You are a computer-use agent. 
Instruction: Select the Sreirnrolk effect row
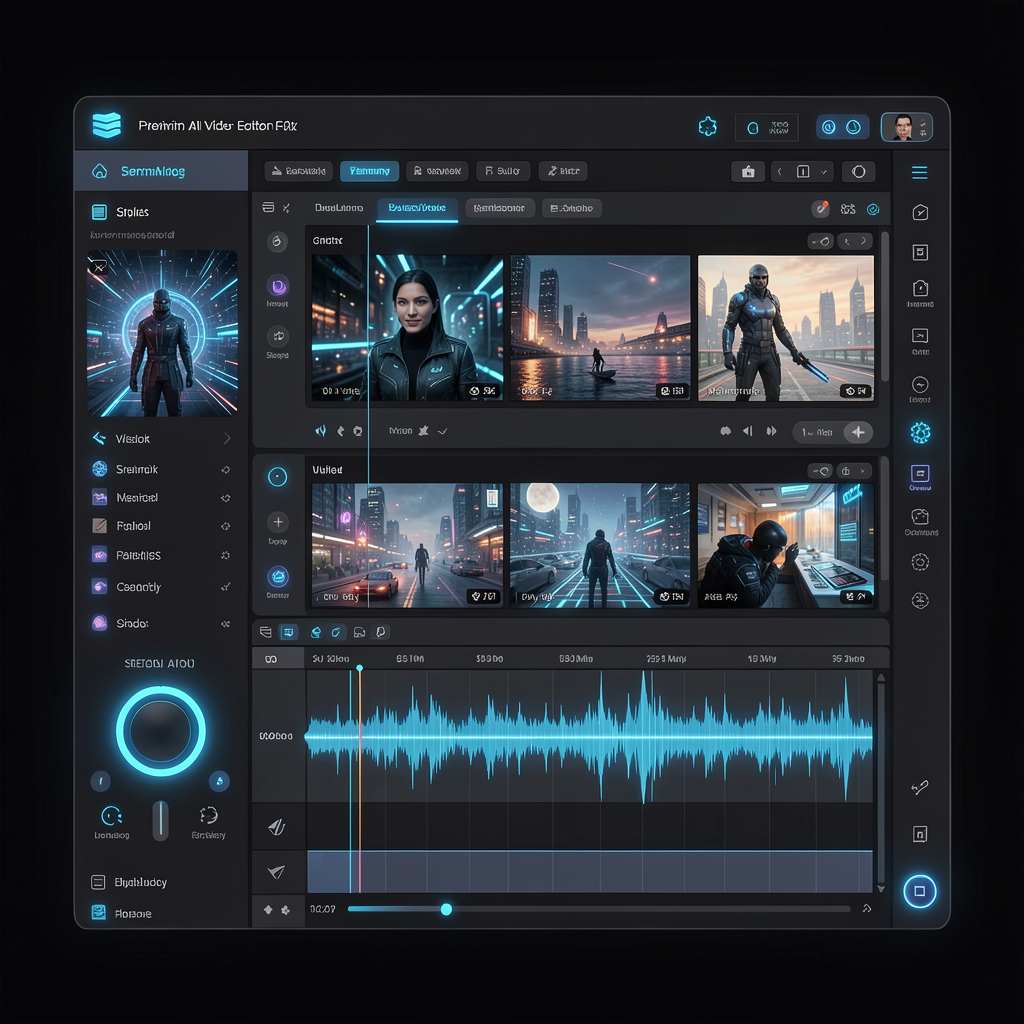click(x=161, y=469)
